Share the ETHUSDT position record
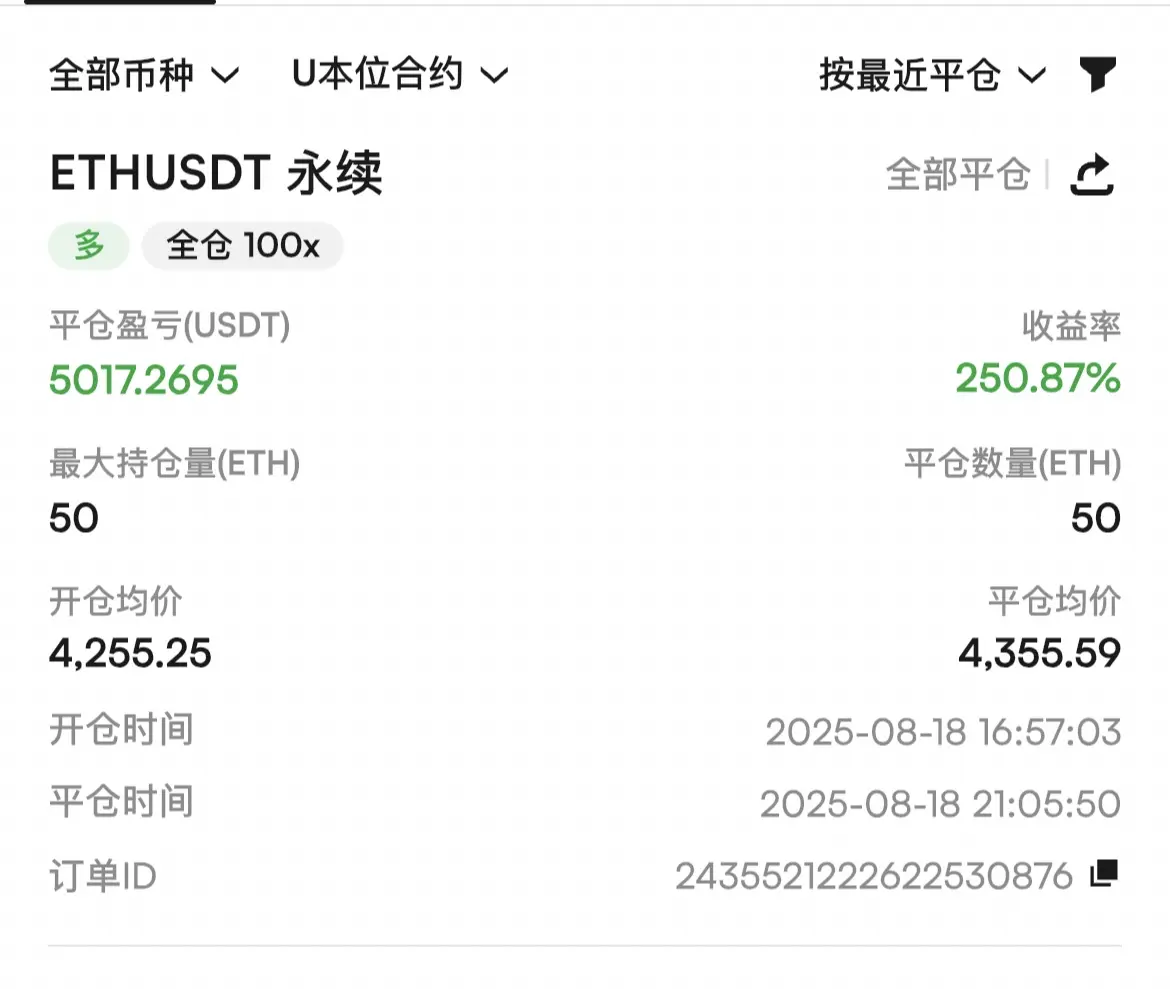The image size is (1170, 989). point(1092,175)
